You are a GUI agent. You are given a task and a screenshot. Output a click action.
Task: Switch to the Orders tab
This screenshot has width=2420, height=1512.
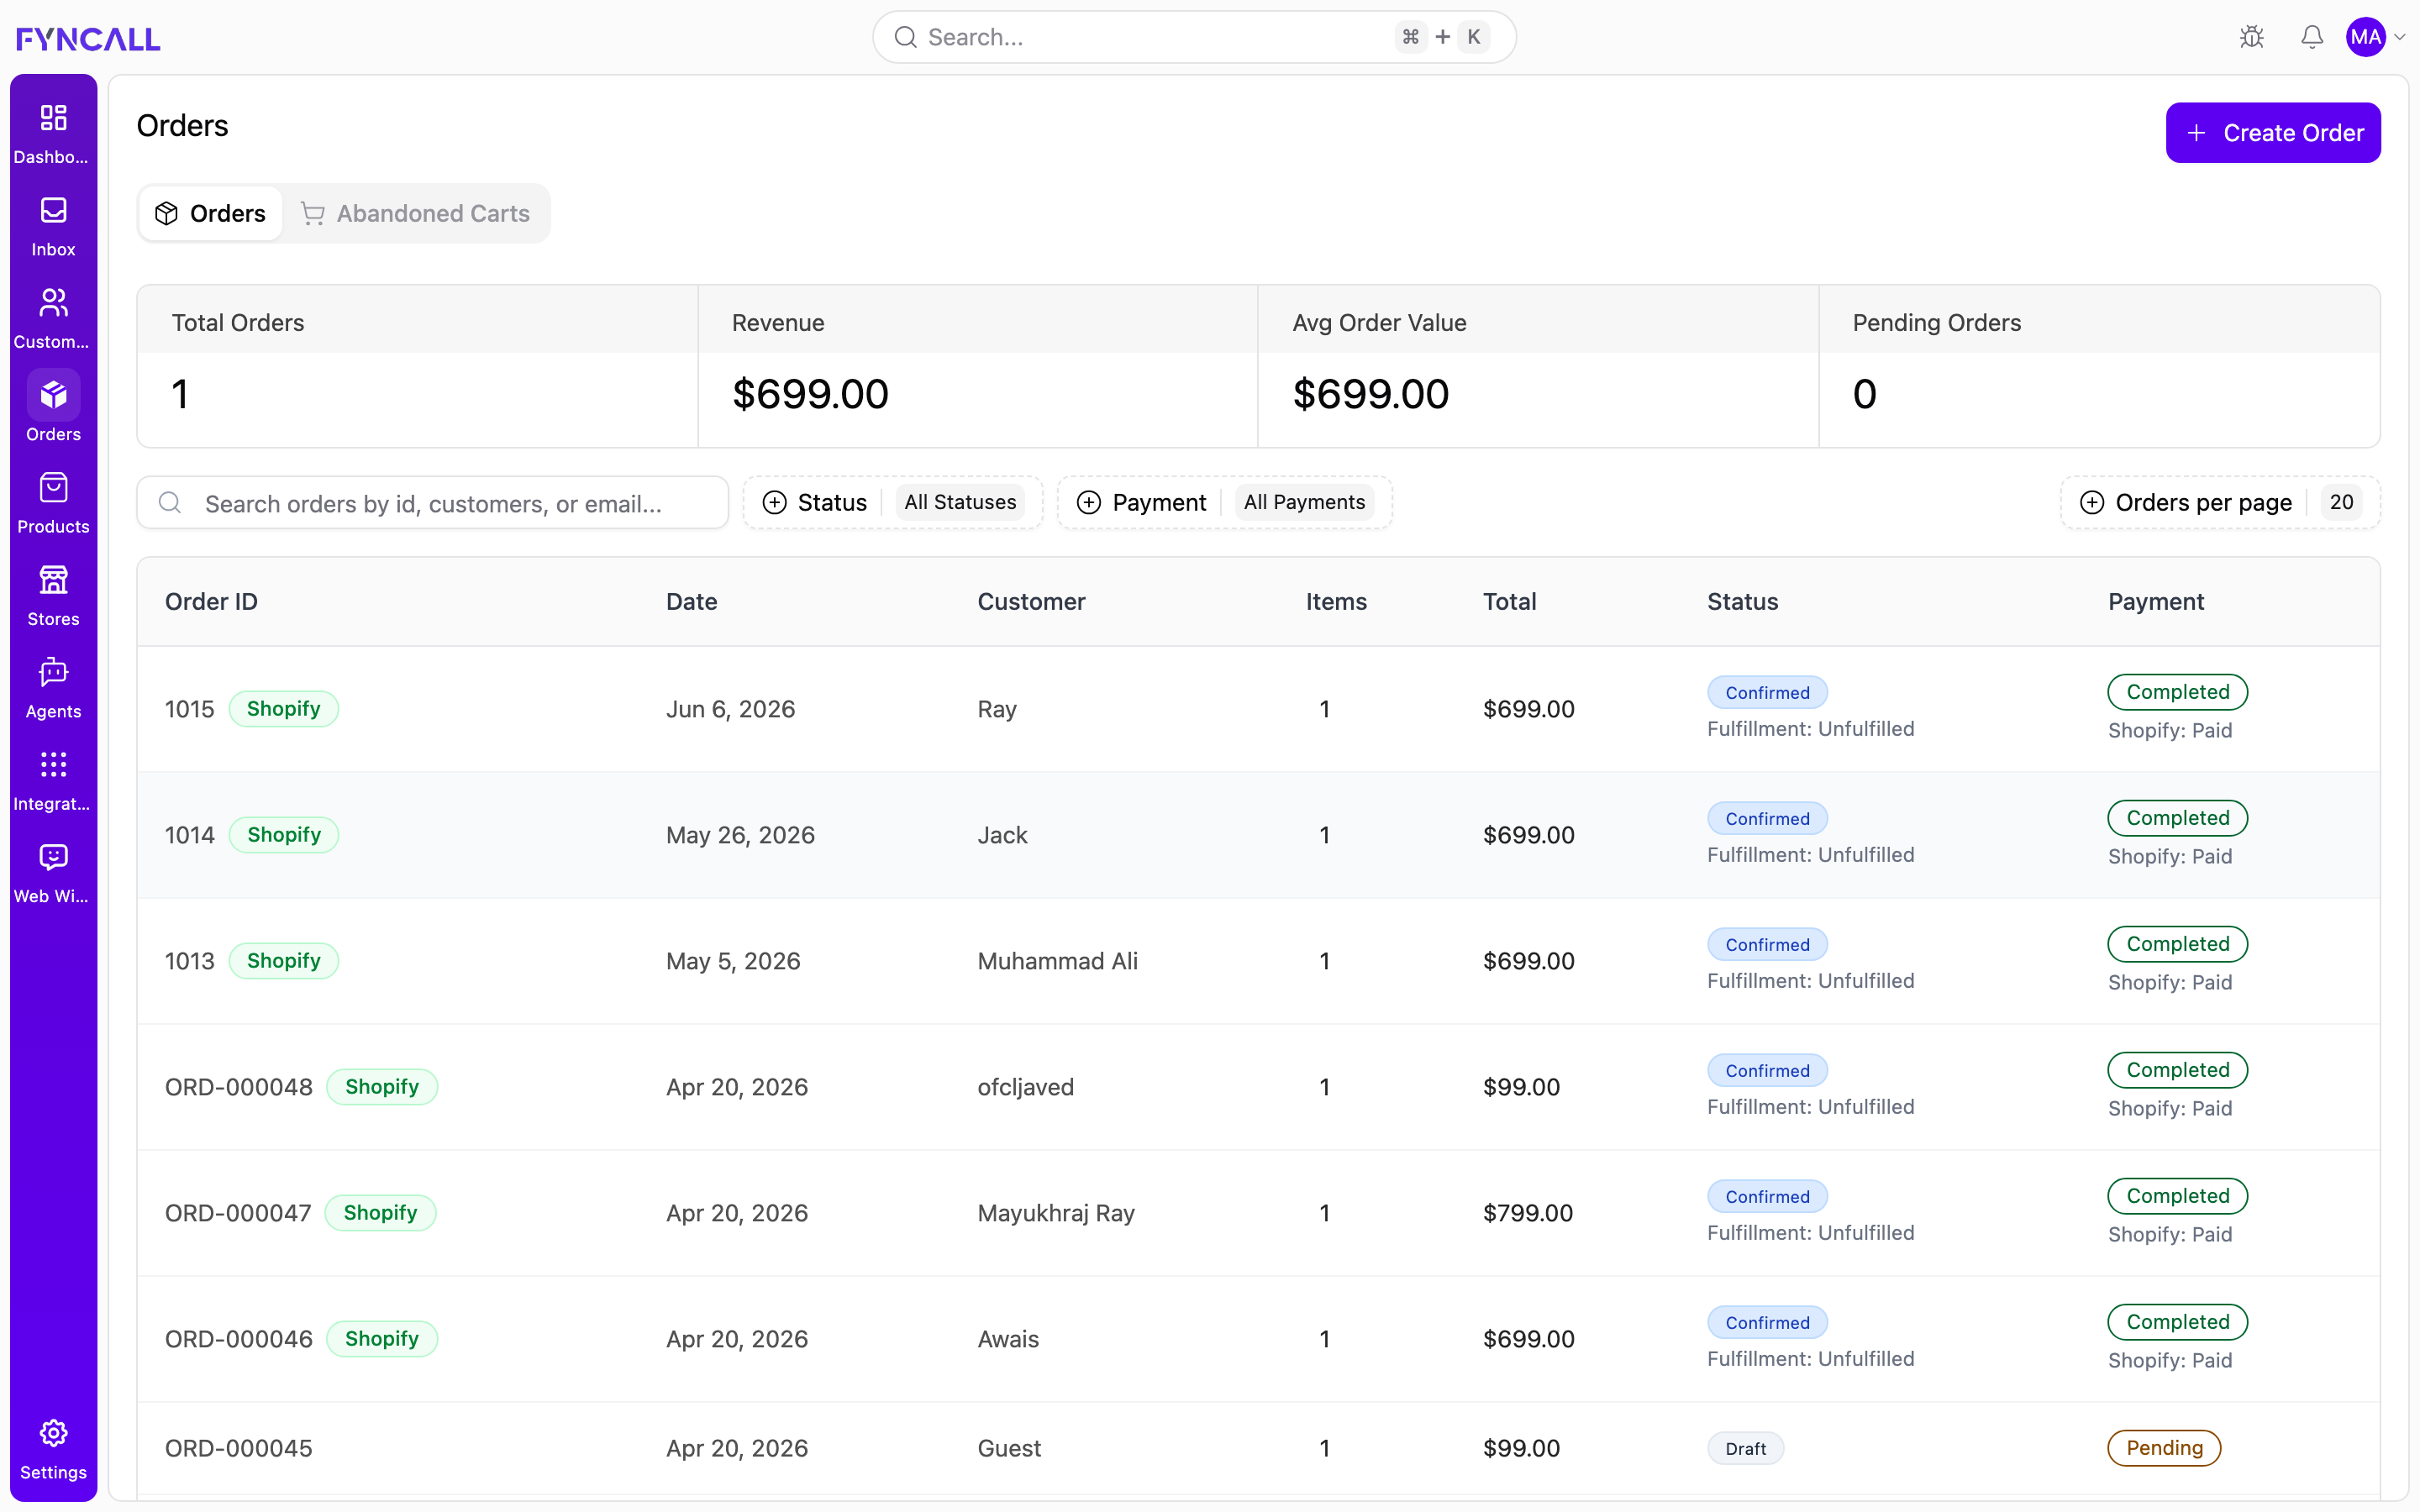(x=210, y=213)
